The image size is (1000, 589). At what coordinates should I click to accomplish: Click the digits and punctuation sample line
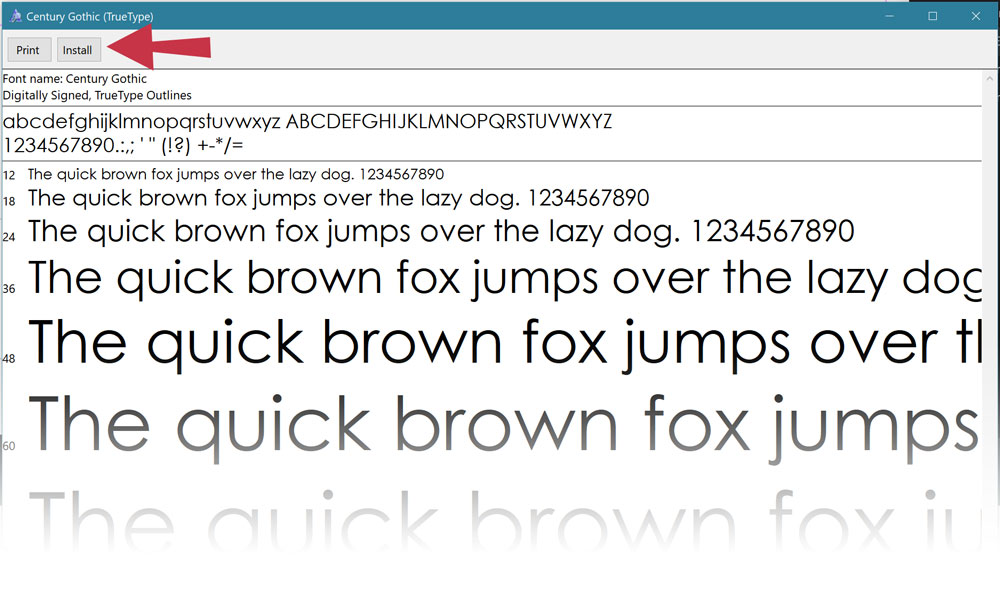point(123,145)
